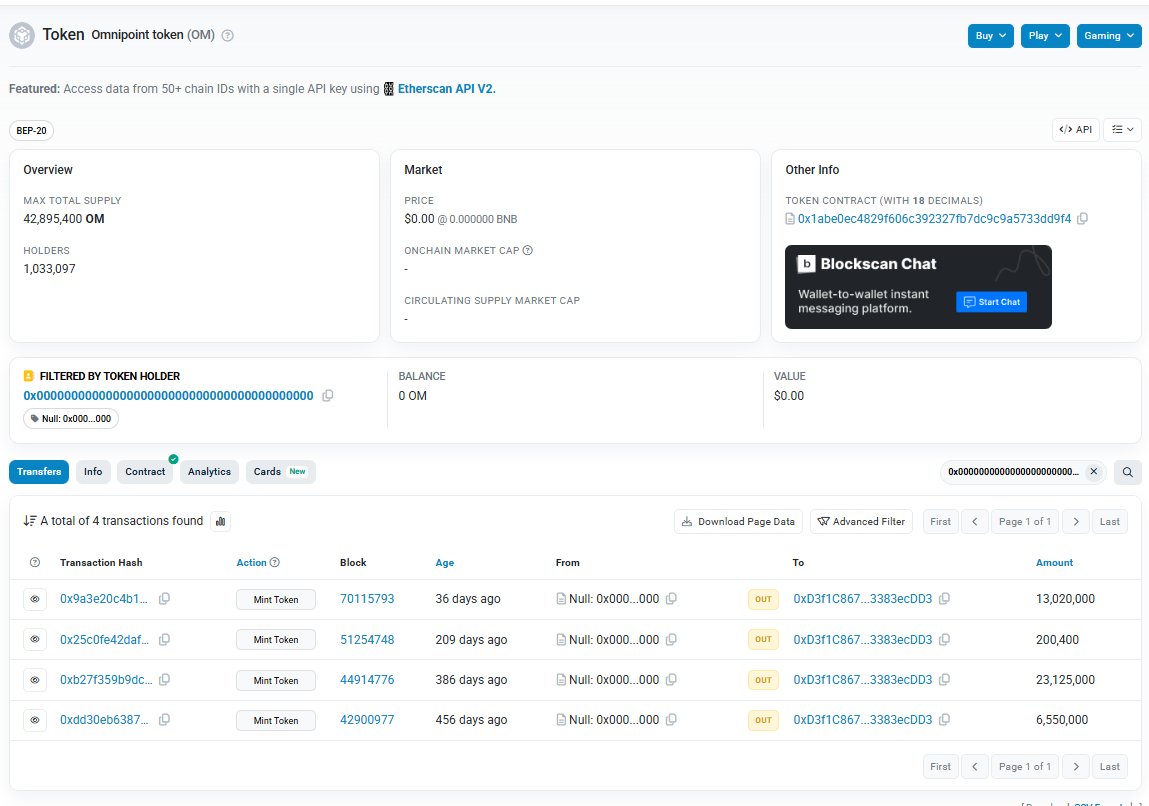Click the BEP-20 badge

tap(32, 130)
